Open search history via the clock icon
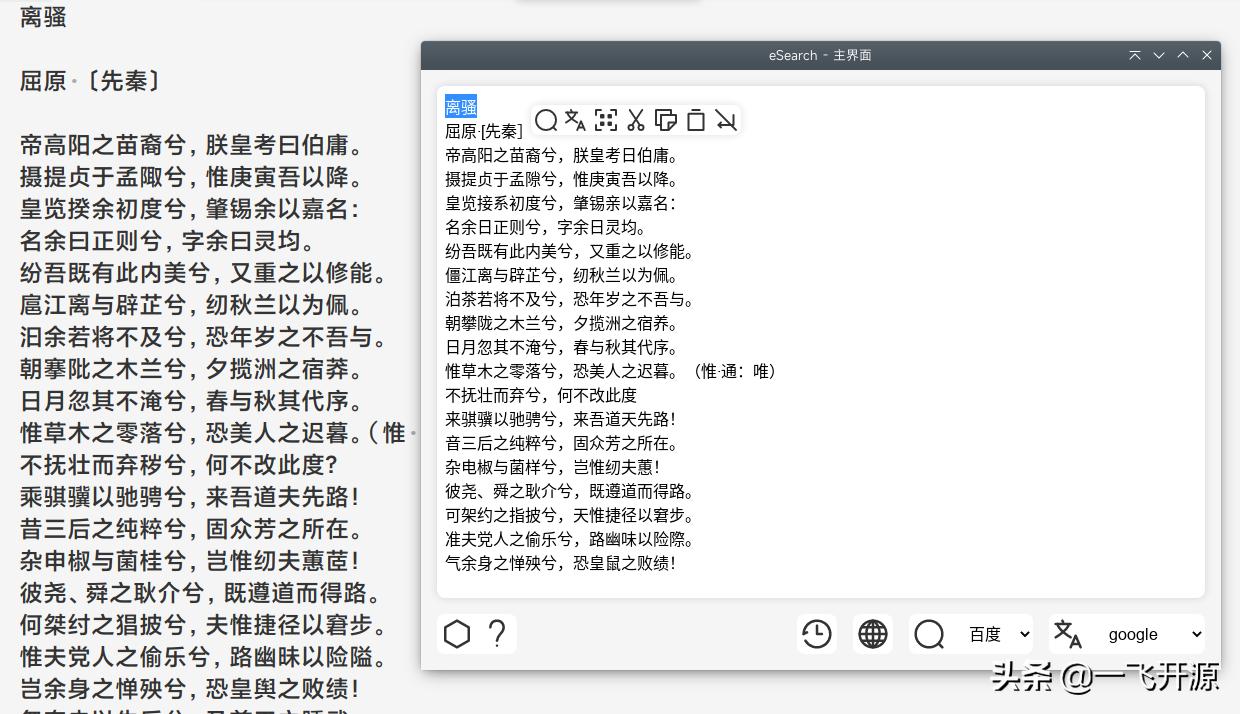This screenshot has height=714, width=1240. 816,634
